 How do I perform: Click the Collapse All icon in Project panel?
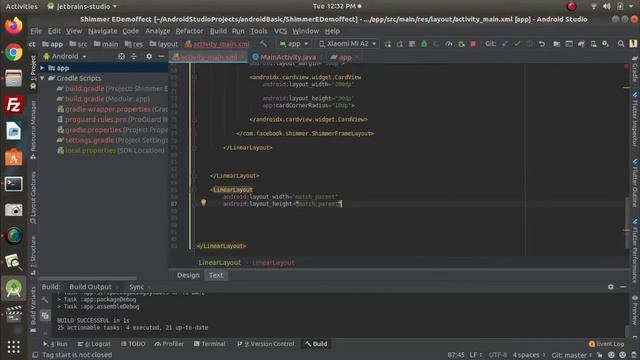tap(133, 56)
